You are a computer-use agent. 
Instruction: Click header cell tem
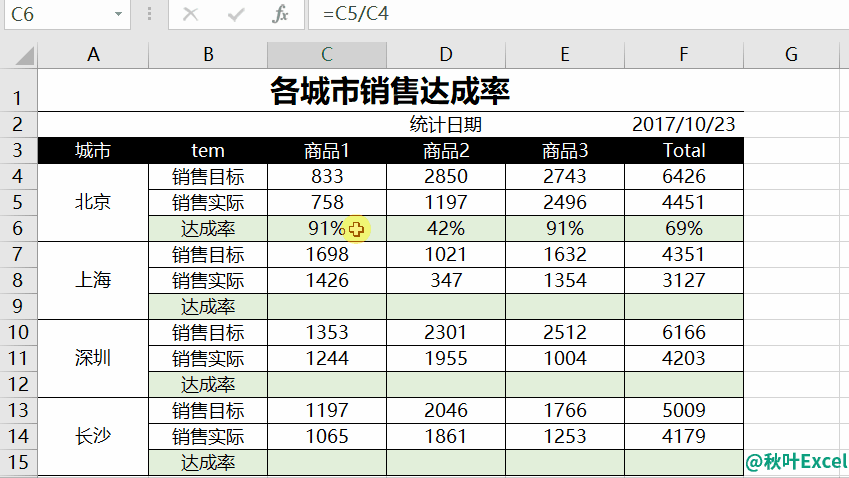pyautogui.click(x=208, y=150)
